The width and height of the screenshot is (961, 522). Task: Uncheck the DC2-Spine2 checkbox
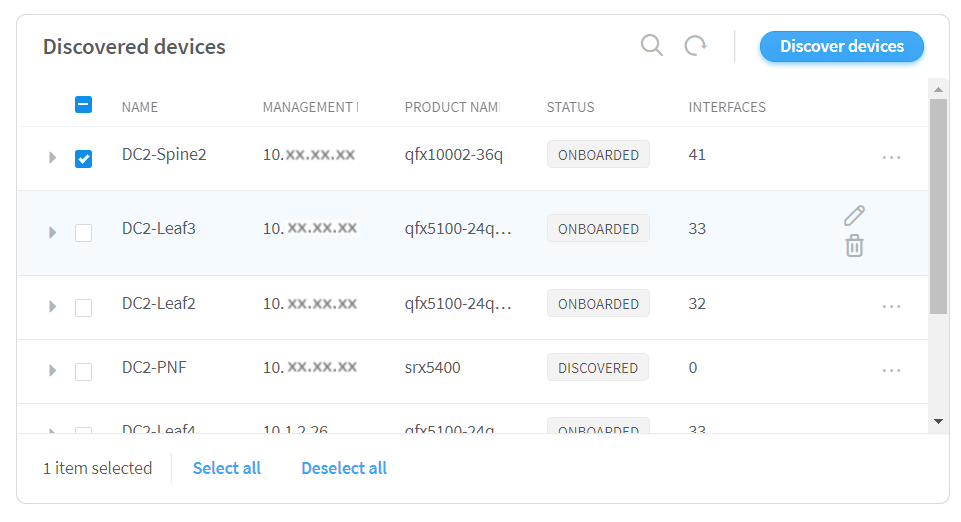(84, 158)
